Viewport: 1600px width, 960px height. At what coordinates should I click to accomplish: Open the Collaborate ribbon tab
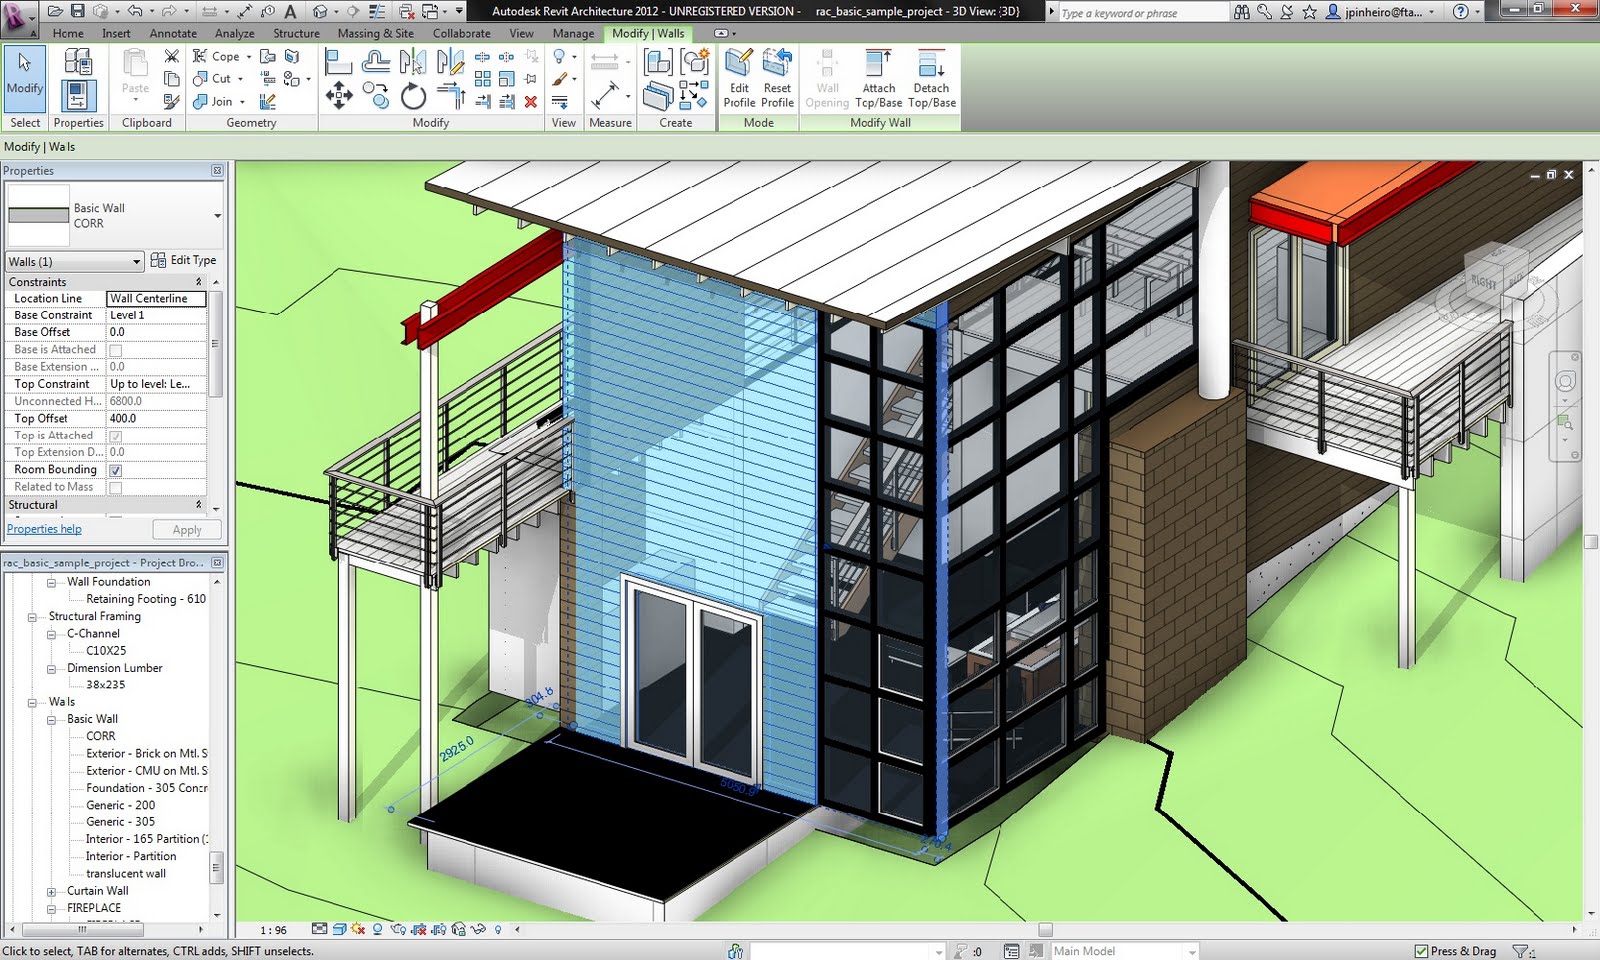[x=461, y=33]
